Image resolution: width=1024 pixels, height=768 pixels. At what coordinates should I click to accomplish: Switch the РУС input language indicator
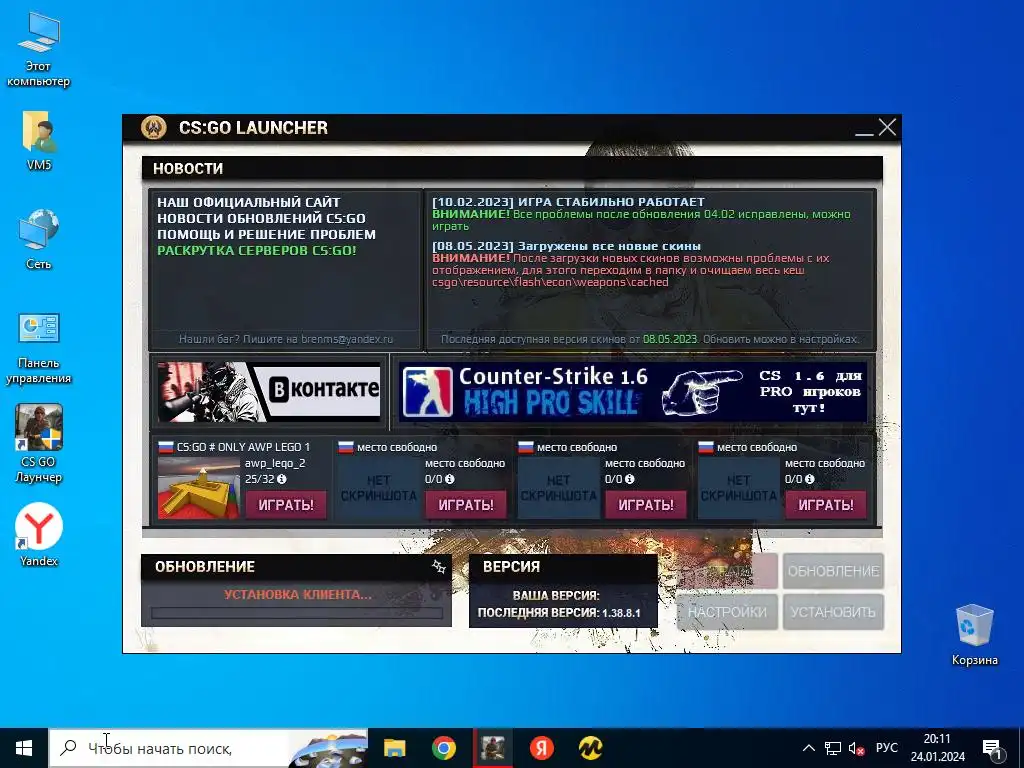[x=887, y=748]
